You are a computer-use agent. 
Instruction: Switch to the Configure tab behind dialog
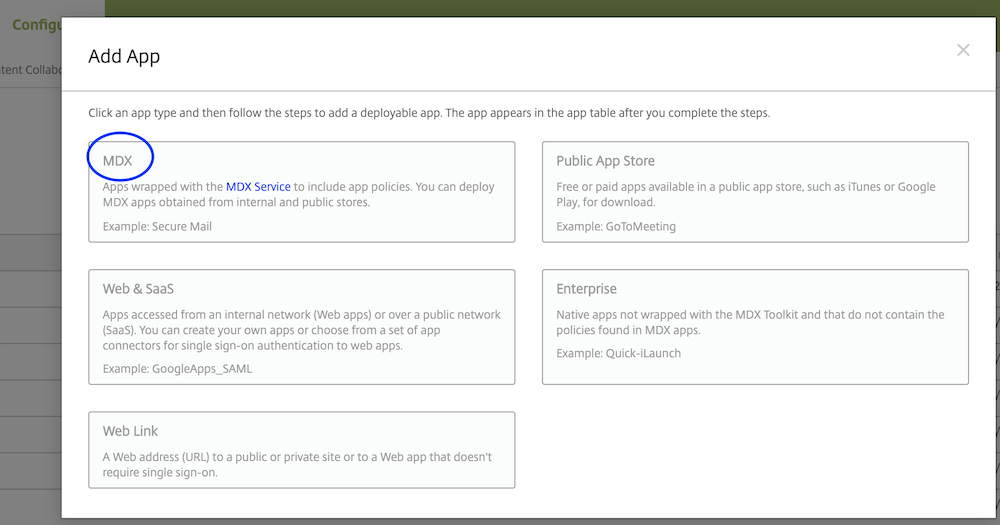click(x=37, y=25)
